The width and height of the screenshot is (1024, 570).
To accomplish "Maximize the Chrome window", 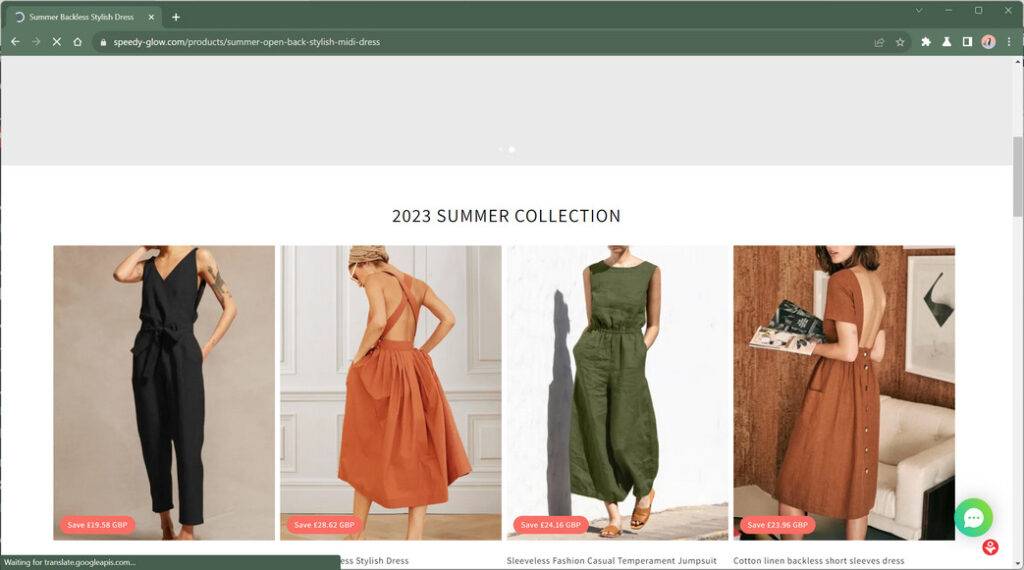I will pyautogui.click(x=978, y=10).
